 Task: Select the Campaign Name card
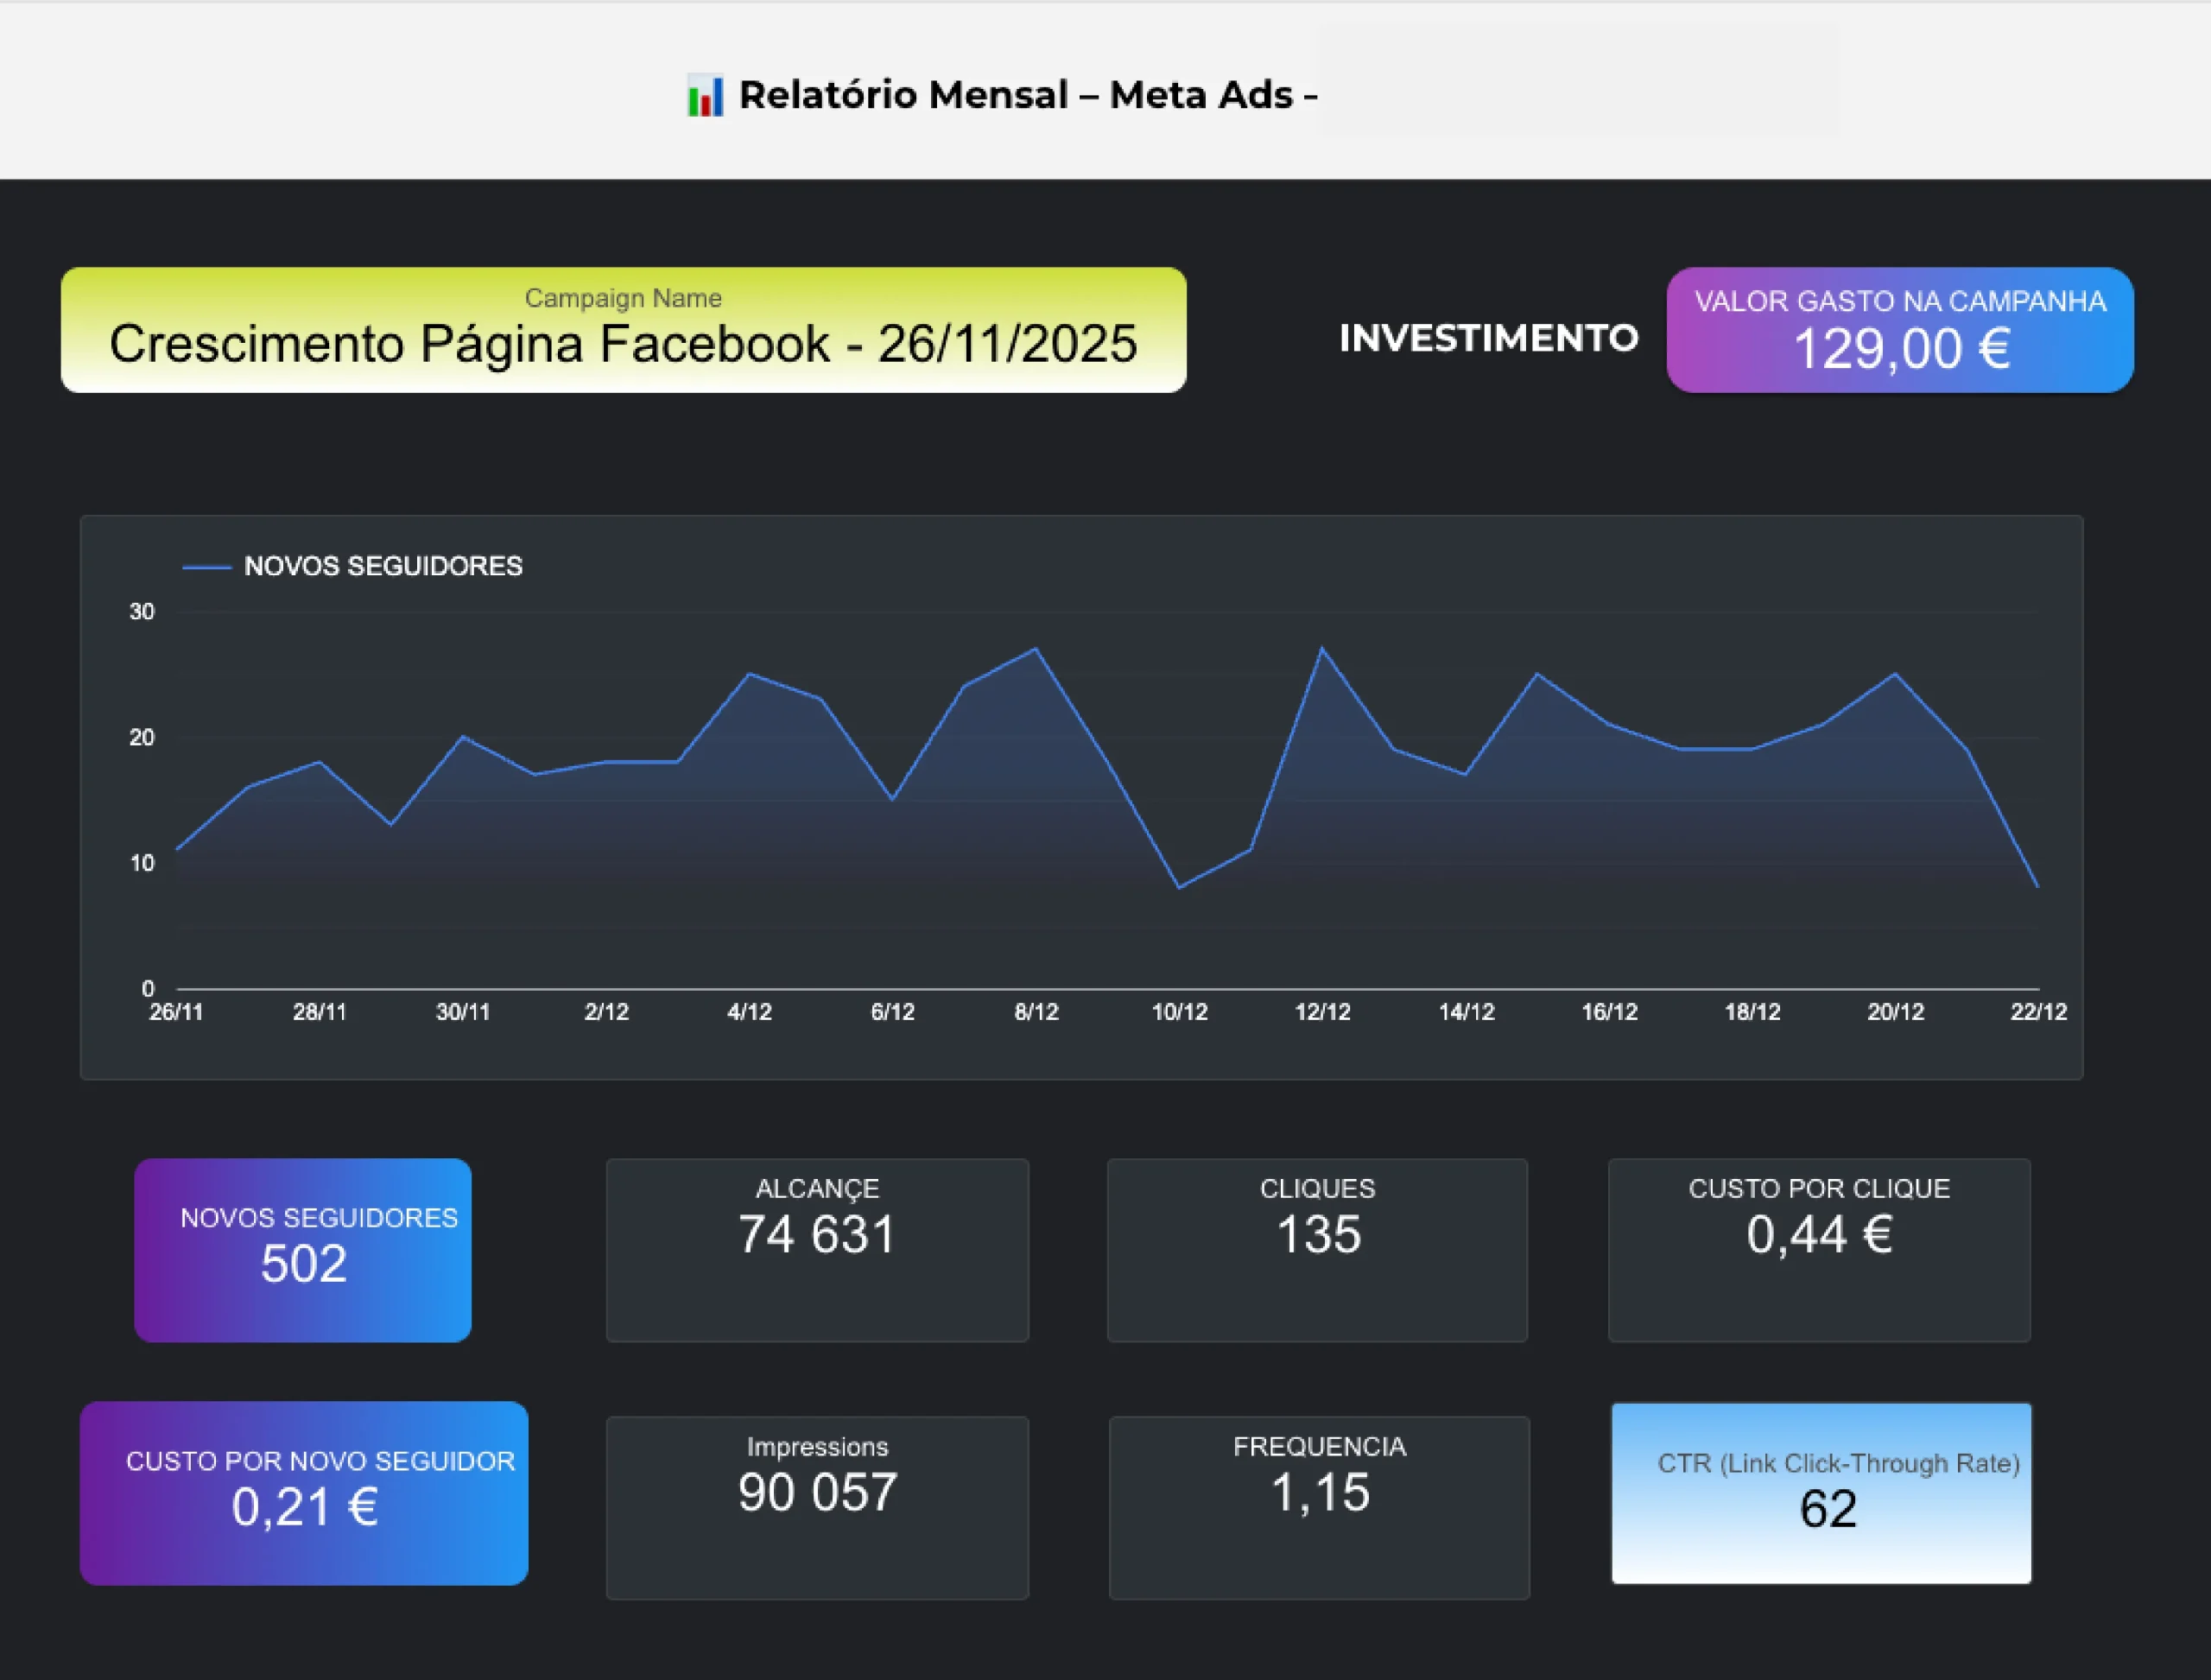pyautogui.click(x=623, y=330)
